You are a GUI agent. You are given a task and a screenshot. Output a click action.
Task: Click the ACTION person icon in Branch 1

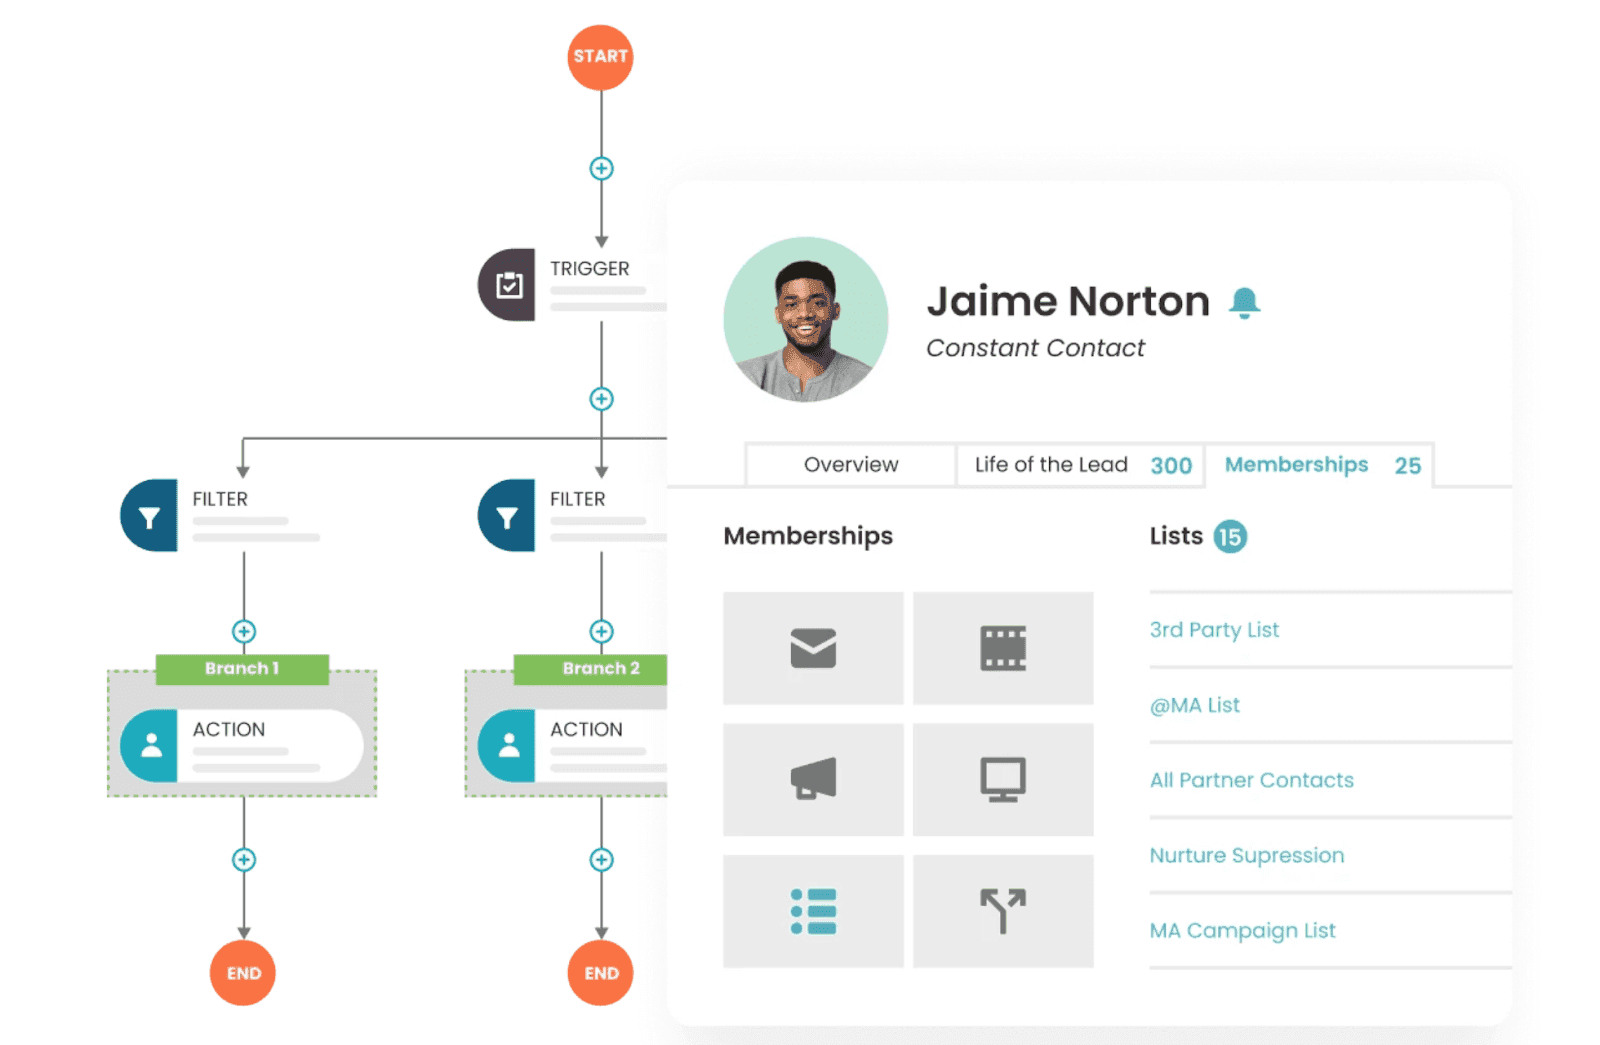(150, 746)
